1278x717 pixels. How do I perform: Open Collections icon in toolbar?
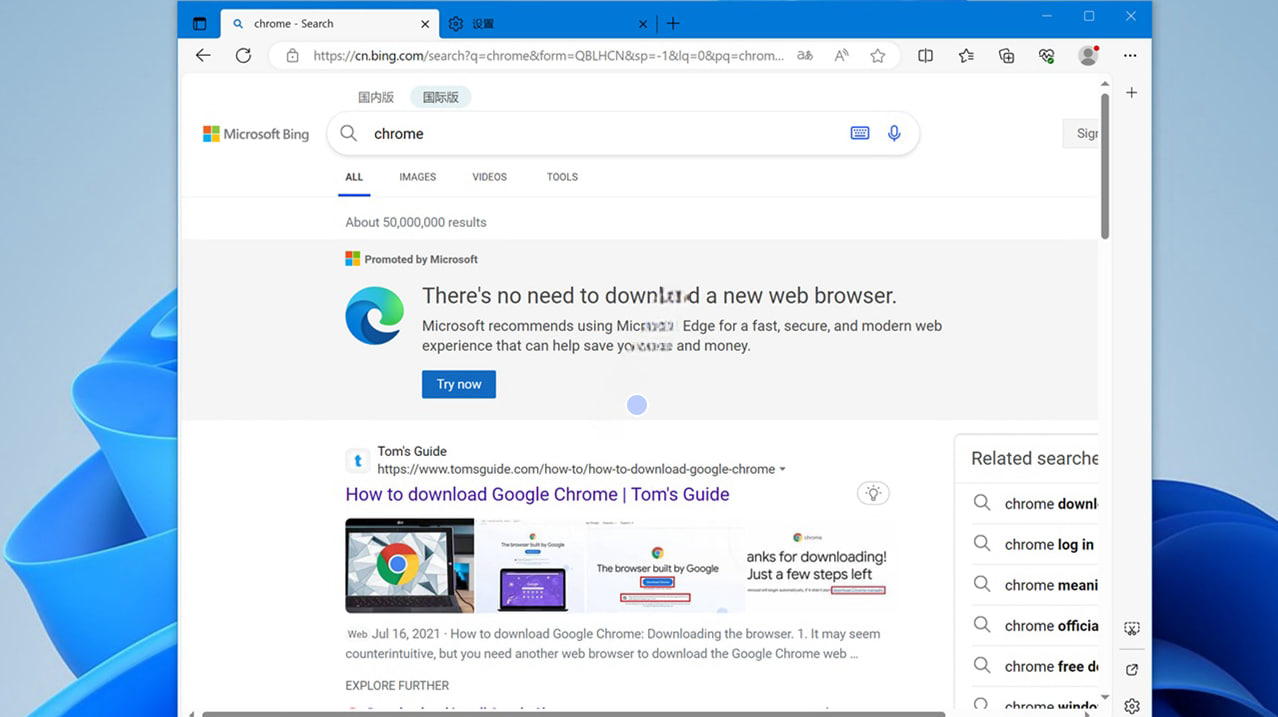1007,56
